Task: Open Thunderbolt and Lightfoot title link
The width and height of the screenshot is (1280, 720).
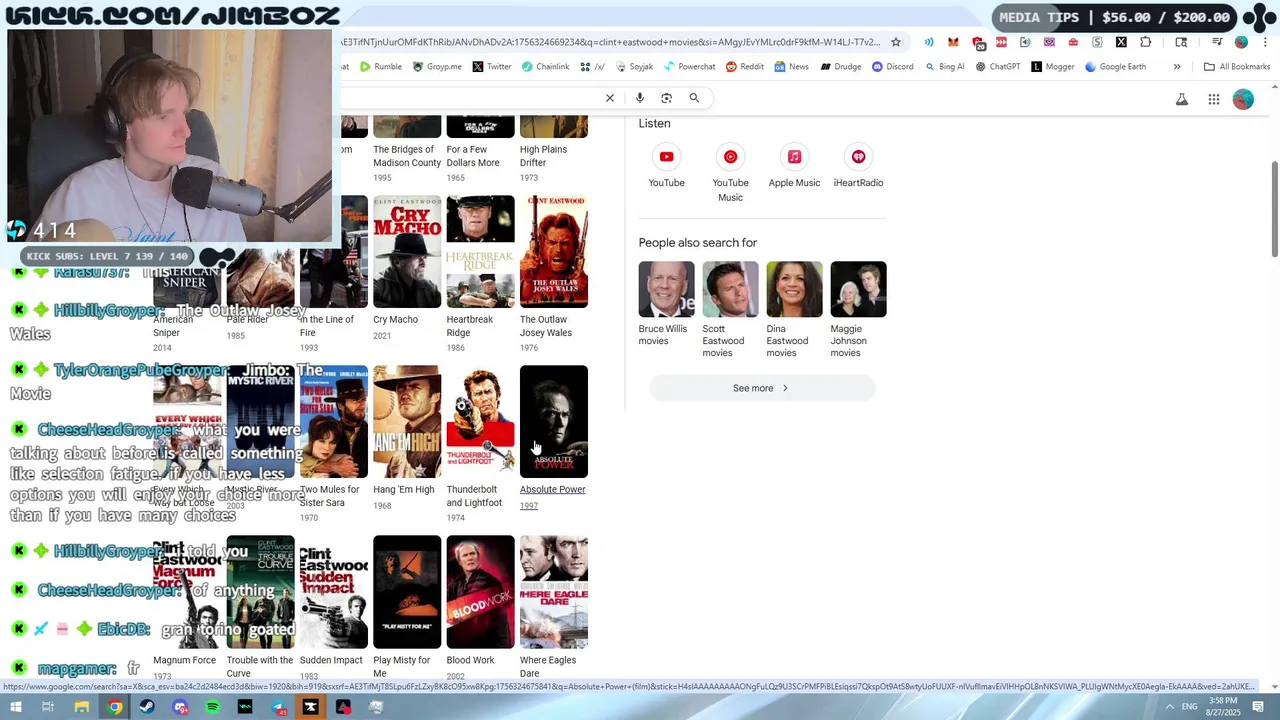Action: click(x=474, y=496)
